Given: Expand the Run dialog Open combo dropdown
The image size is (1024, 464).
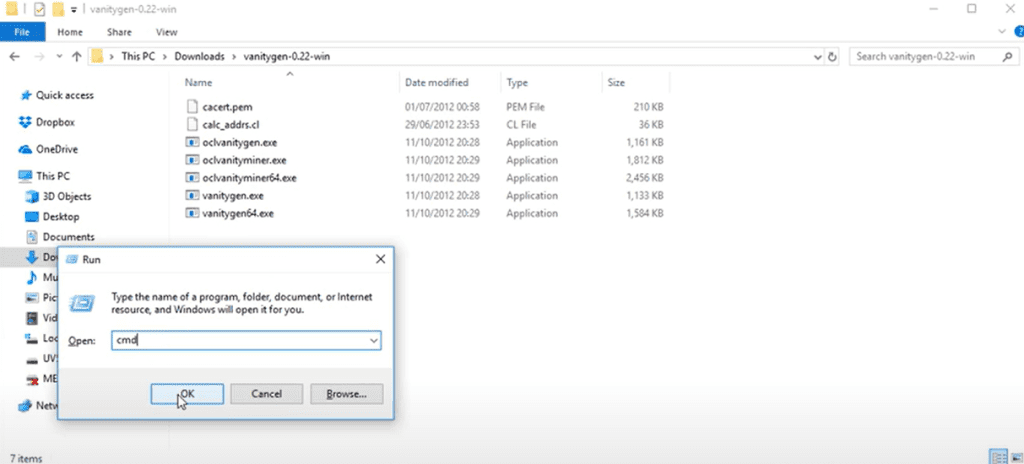Looking at the screenshot, I should click(373, 341).
